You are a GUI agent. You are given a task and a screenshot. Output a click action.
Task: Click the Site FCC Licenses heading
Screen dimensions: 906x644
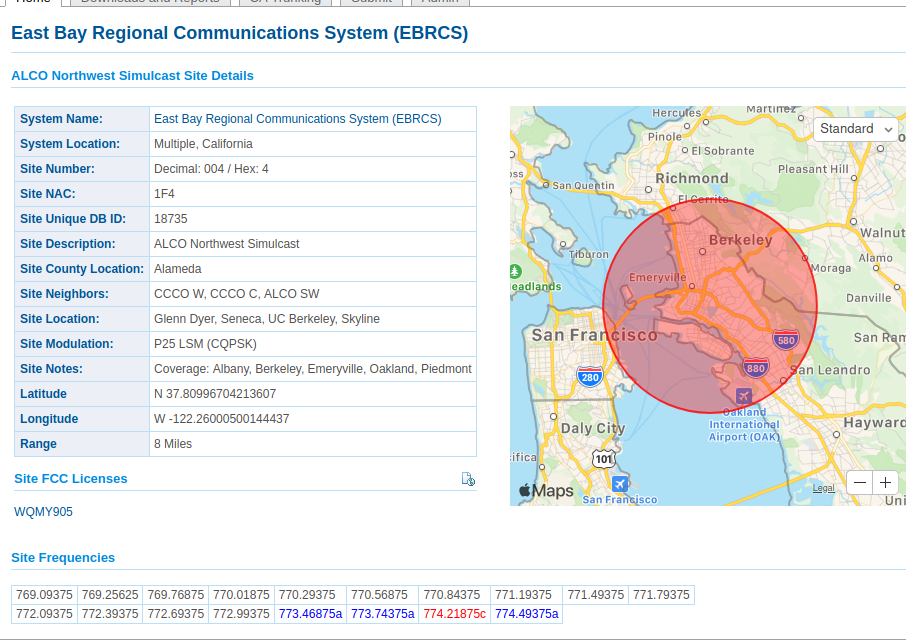[70, 479]
